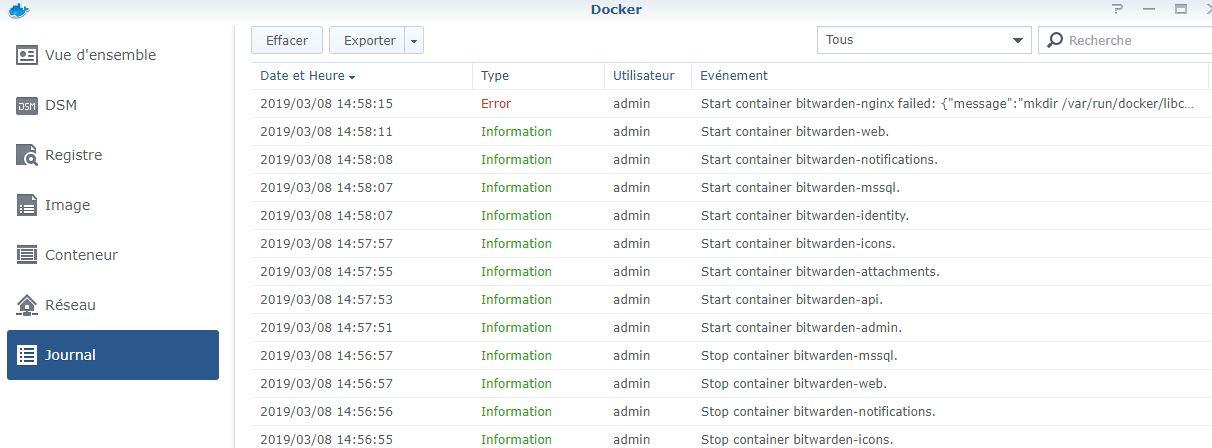Click the Effacer button

click(x=287, y=40)
